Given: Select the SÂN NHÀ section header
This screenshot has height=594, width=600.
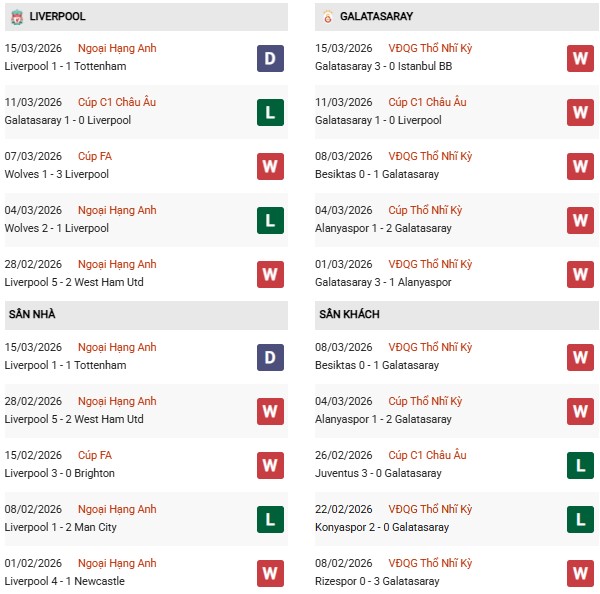Looking at the screenshot, I should pos(33,314).
